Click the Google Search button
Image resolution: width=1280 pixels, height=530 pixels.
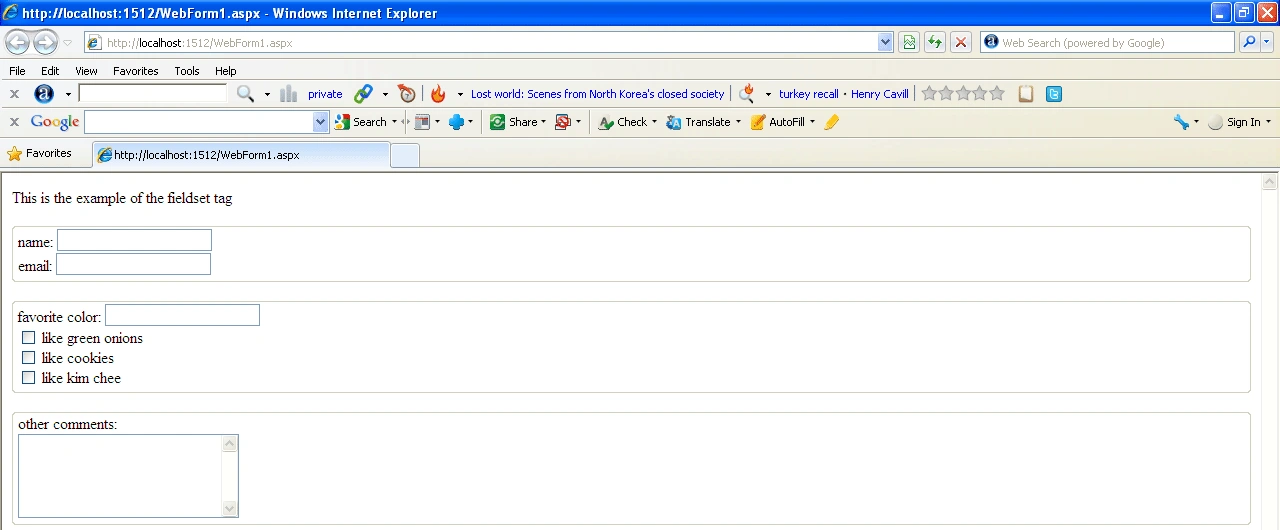click(x=360, y=122)
